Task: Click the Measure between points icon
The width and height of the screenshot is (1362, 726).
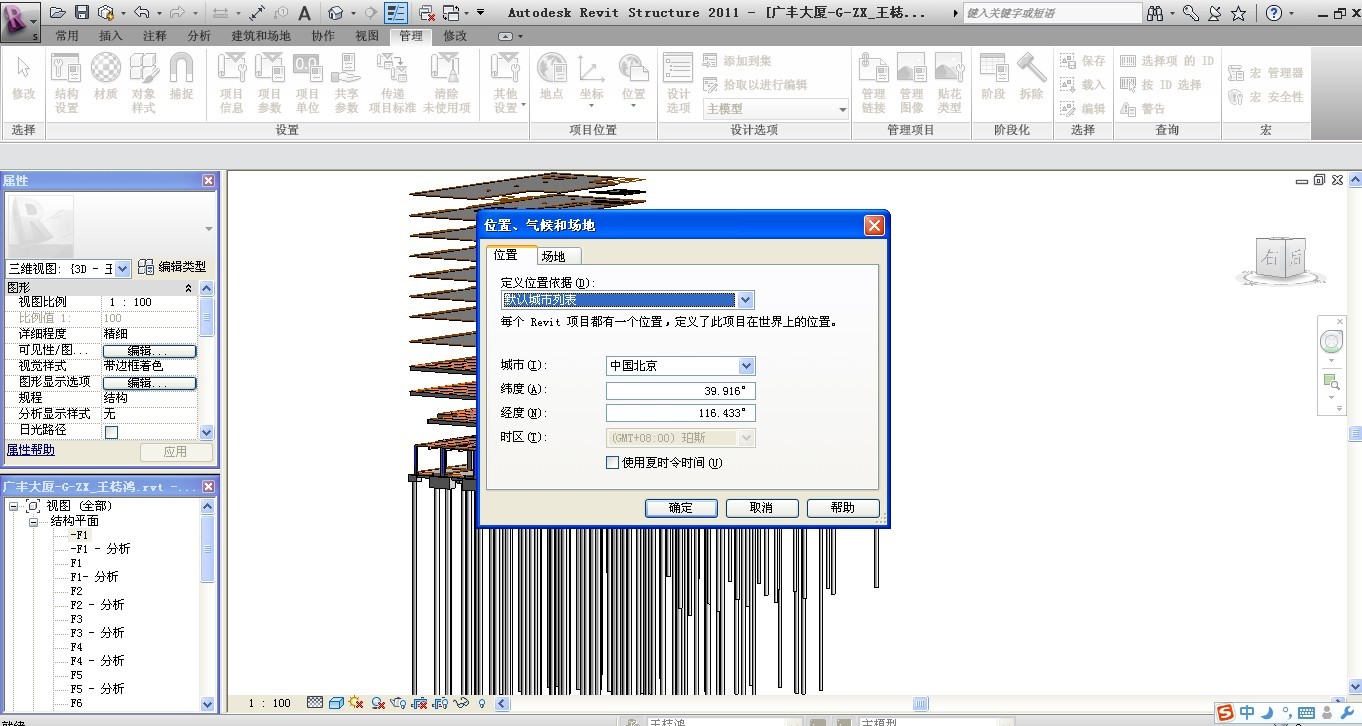Action: click(x=257, y=13)
